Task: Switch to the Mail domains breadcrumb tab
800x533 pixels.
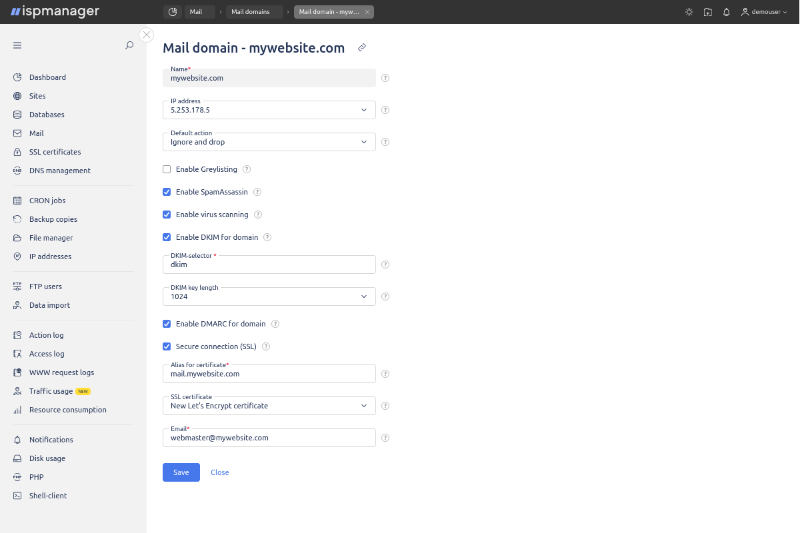Action: [249, 12]
